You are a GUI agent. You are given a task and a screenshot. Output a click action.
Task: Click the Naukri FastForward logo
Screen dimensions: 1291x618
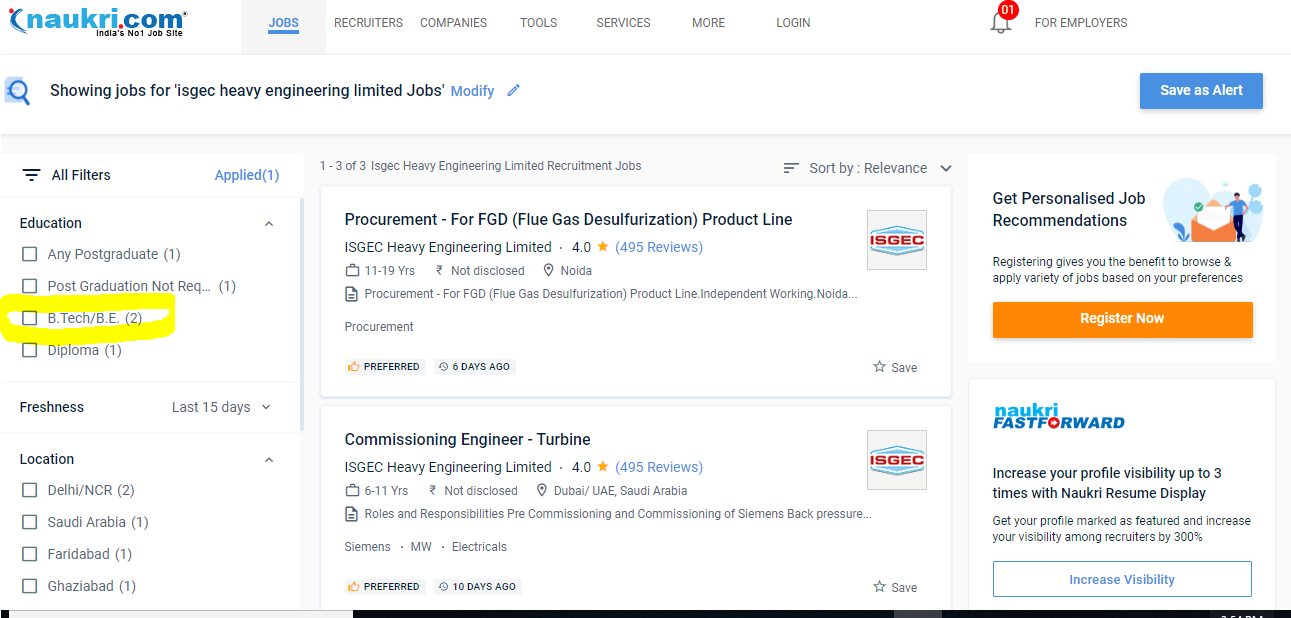coord(1059,416)
